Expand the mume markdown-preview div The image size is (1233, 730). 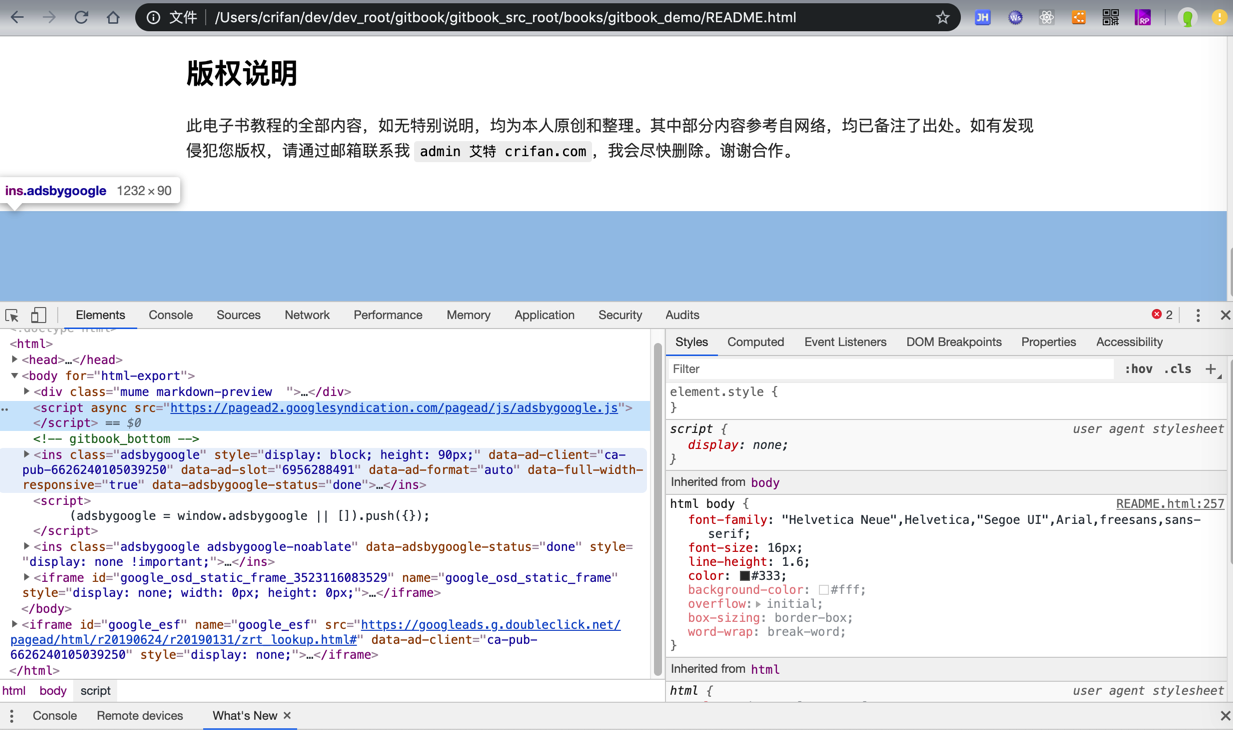coord(27,392)
